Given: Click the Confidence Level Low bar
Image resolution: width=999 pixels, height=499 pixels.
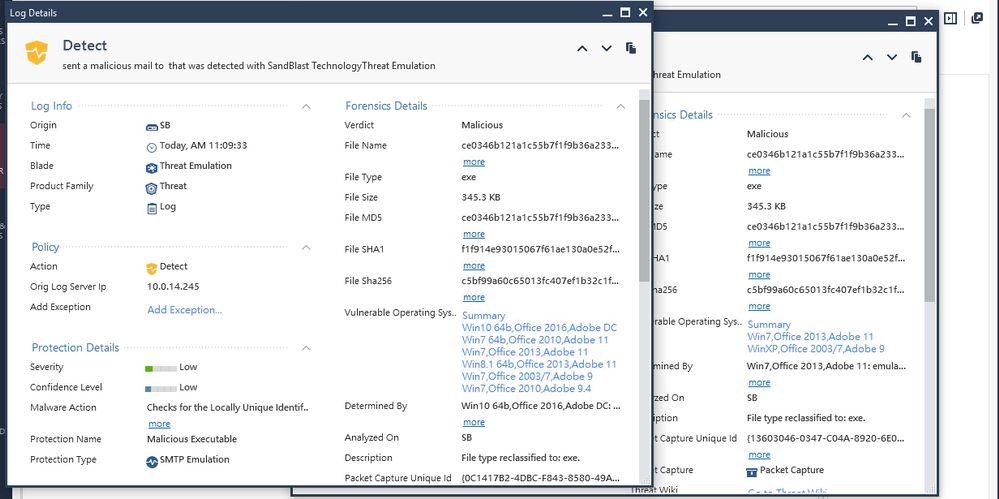Looking at the screenshot, I should pyautogui.click(x=161, y=389).
